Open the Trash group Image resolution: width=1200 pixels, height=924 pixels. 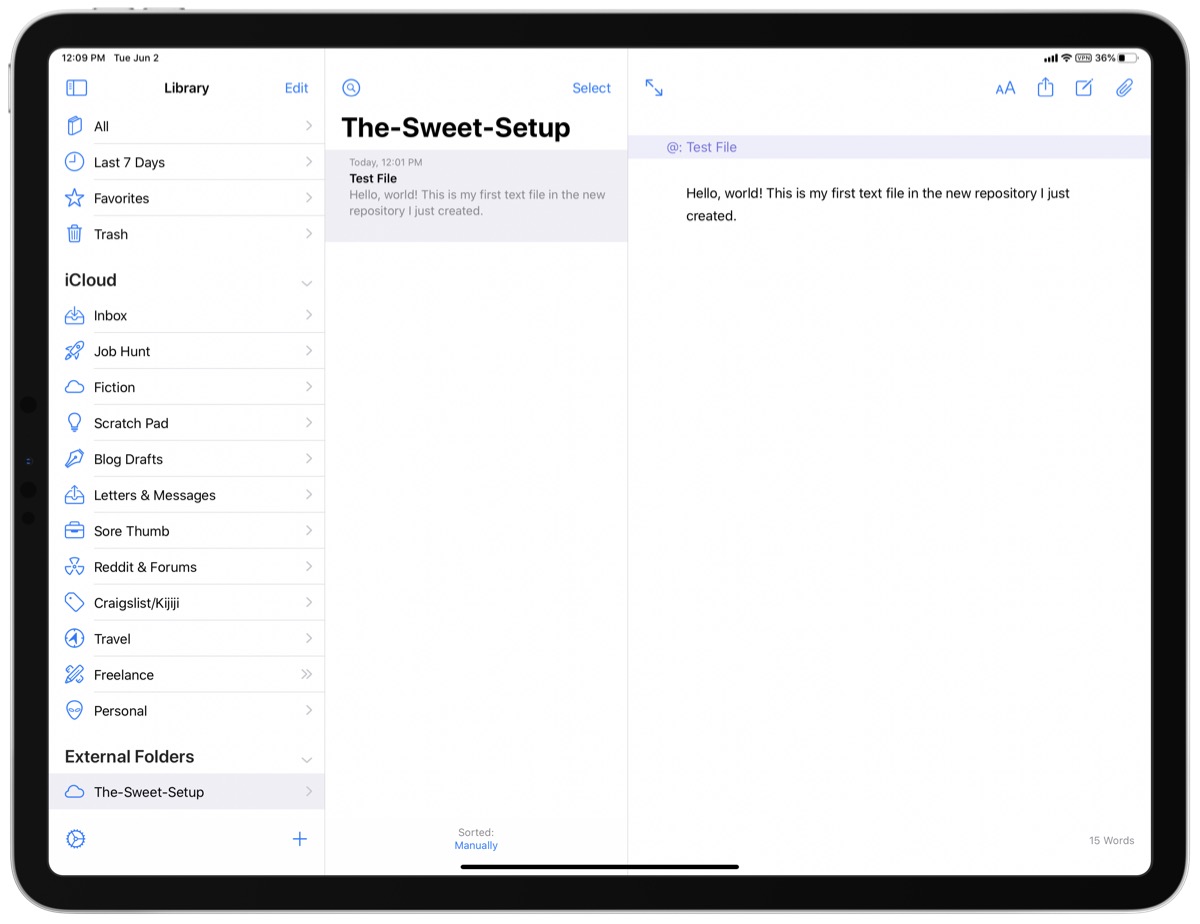(x=187, y=234)
